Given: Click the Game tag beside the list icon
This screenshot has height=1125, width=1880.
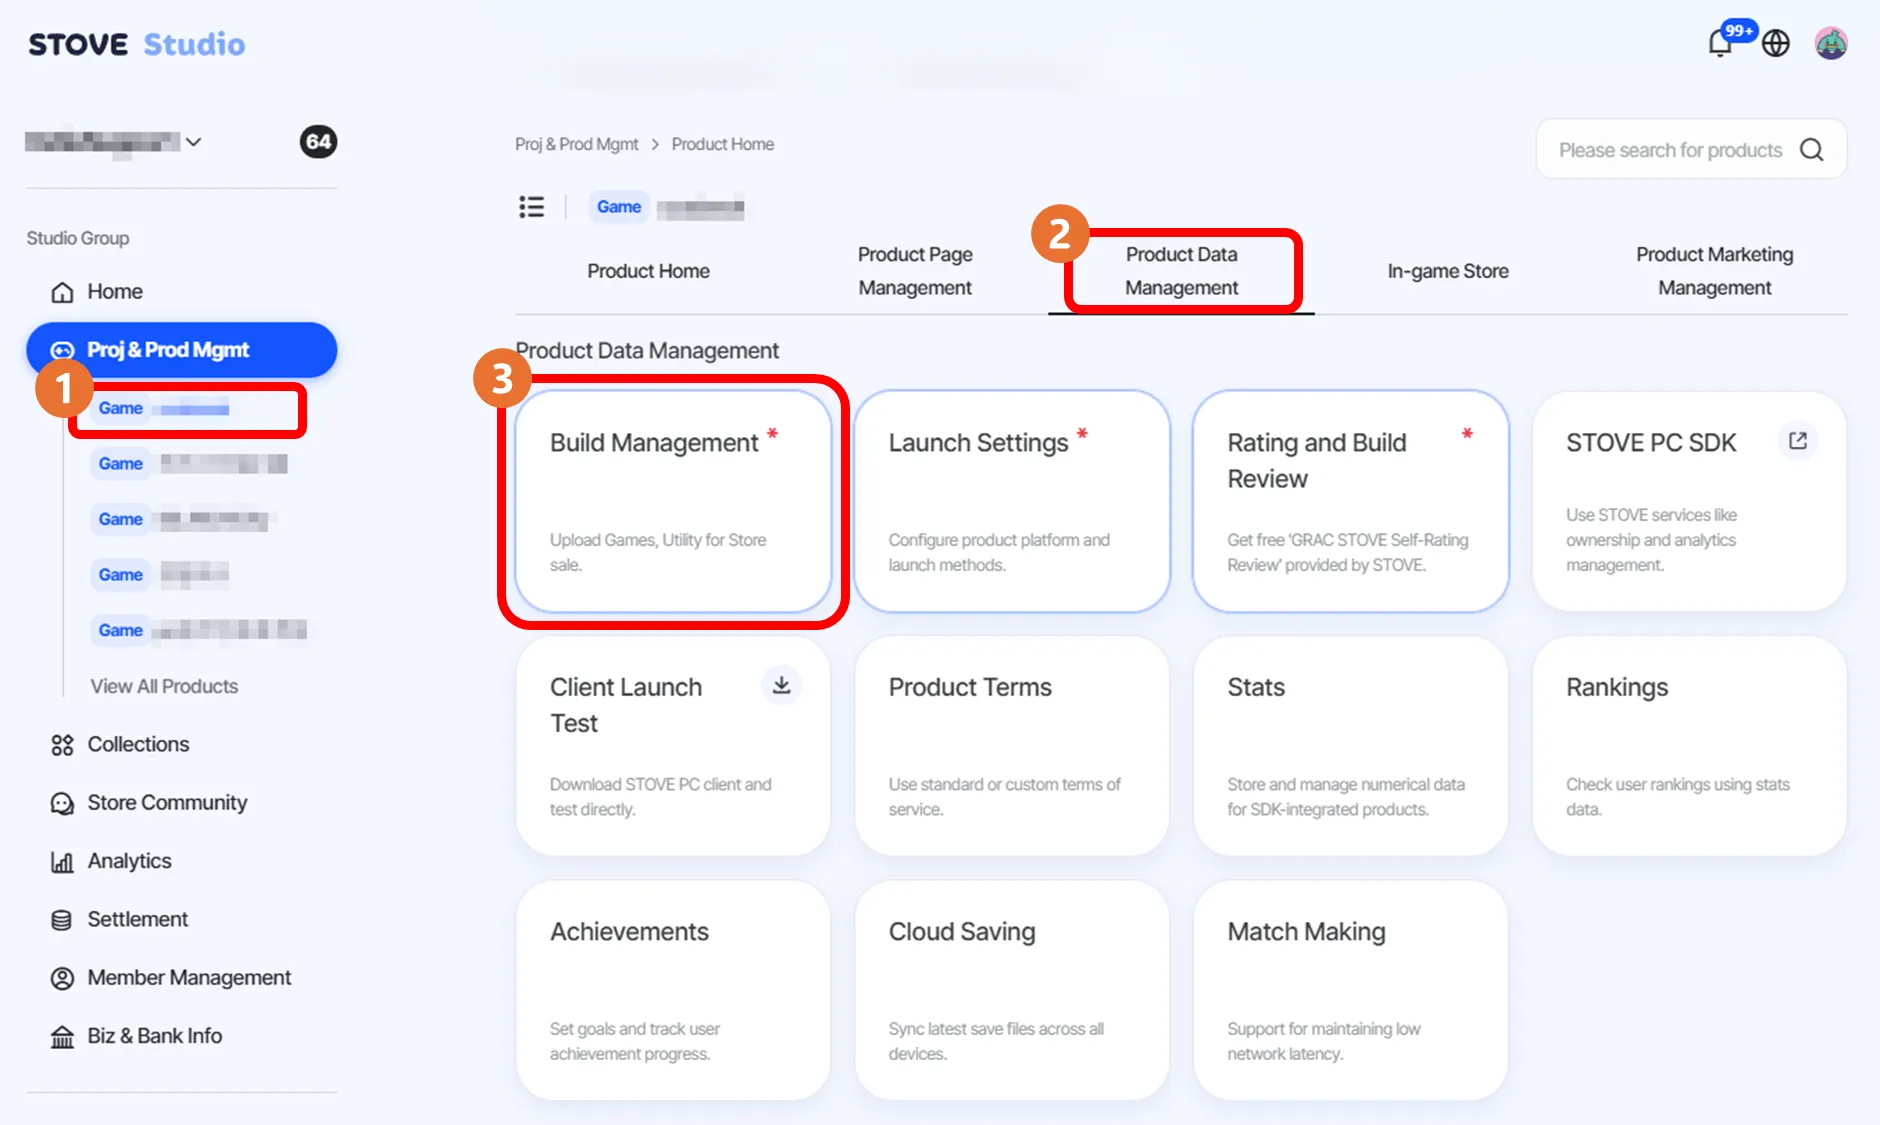Looking at the screenshot, I should tap(619, 207).
